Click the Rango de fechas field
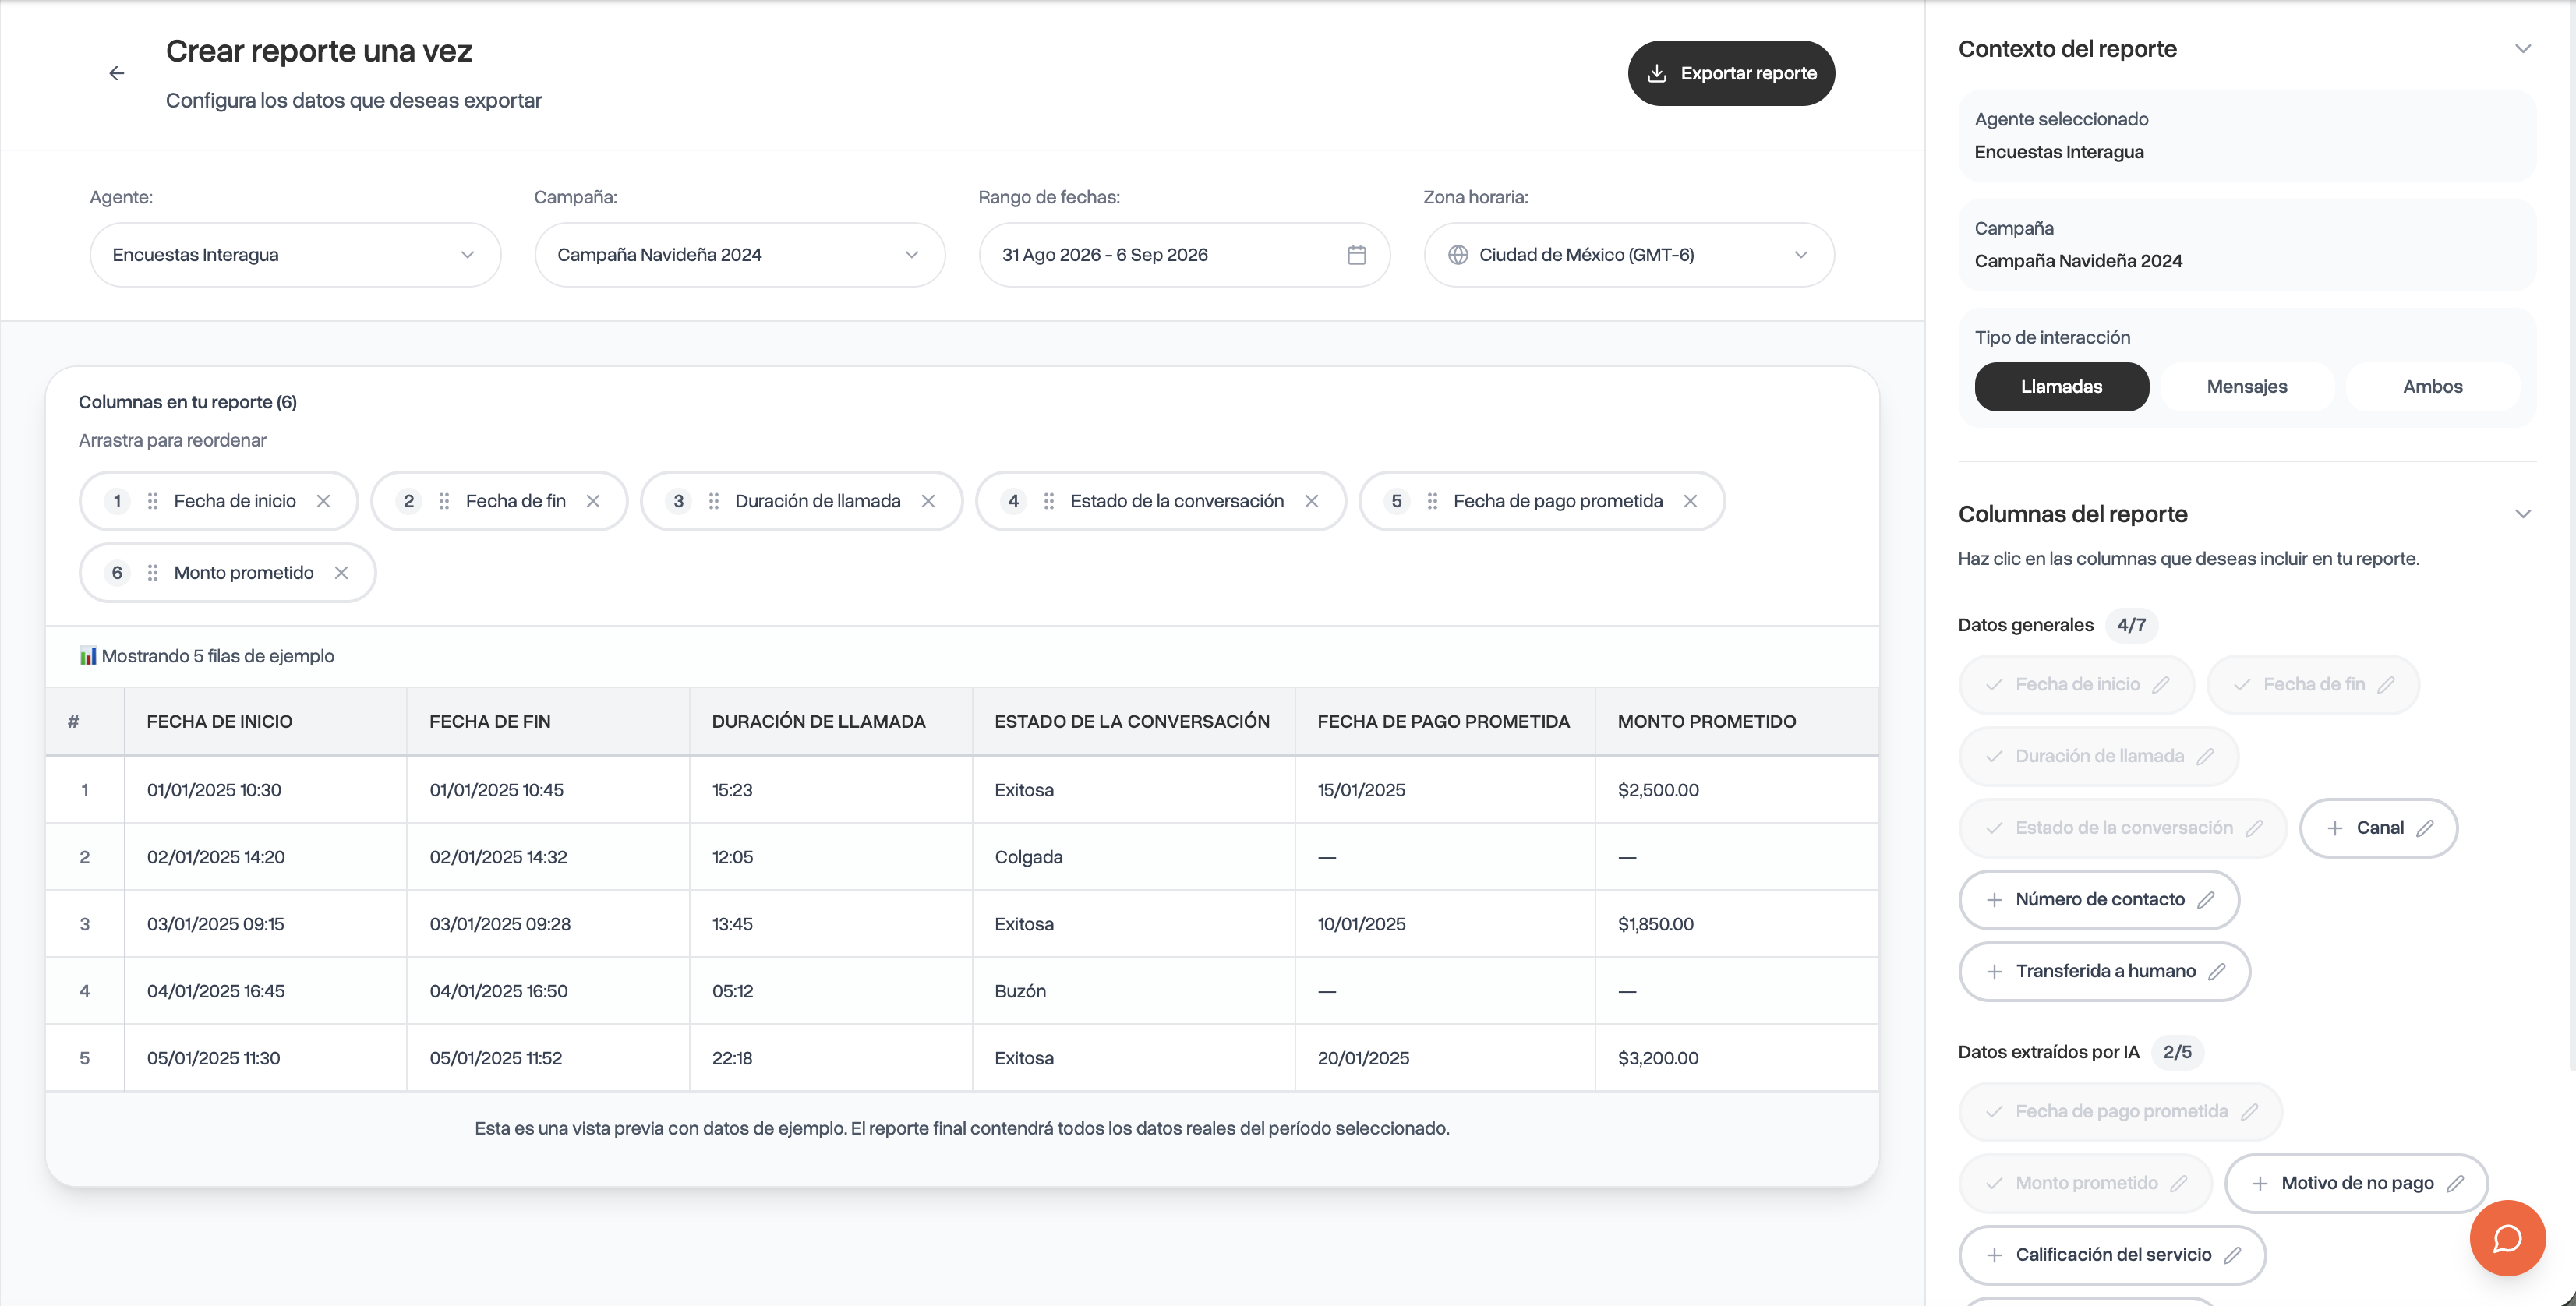 [x=1184, y=255]
